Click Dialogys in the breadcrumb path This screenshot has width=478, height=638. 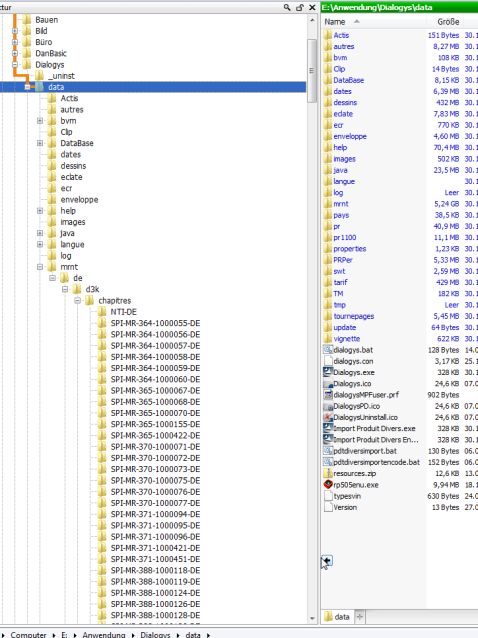coord(155,634)
